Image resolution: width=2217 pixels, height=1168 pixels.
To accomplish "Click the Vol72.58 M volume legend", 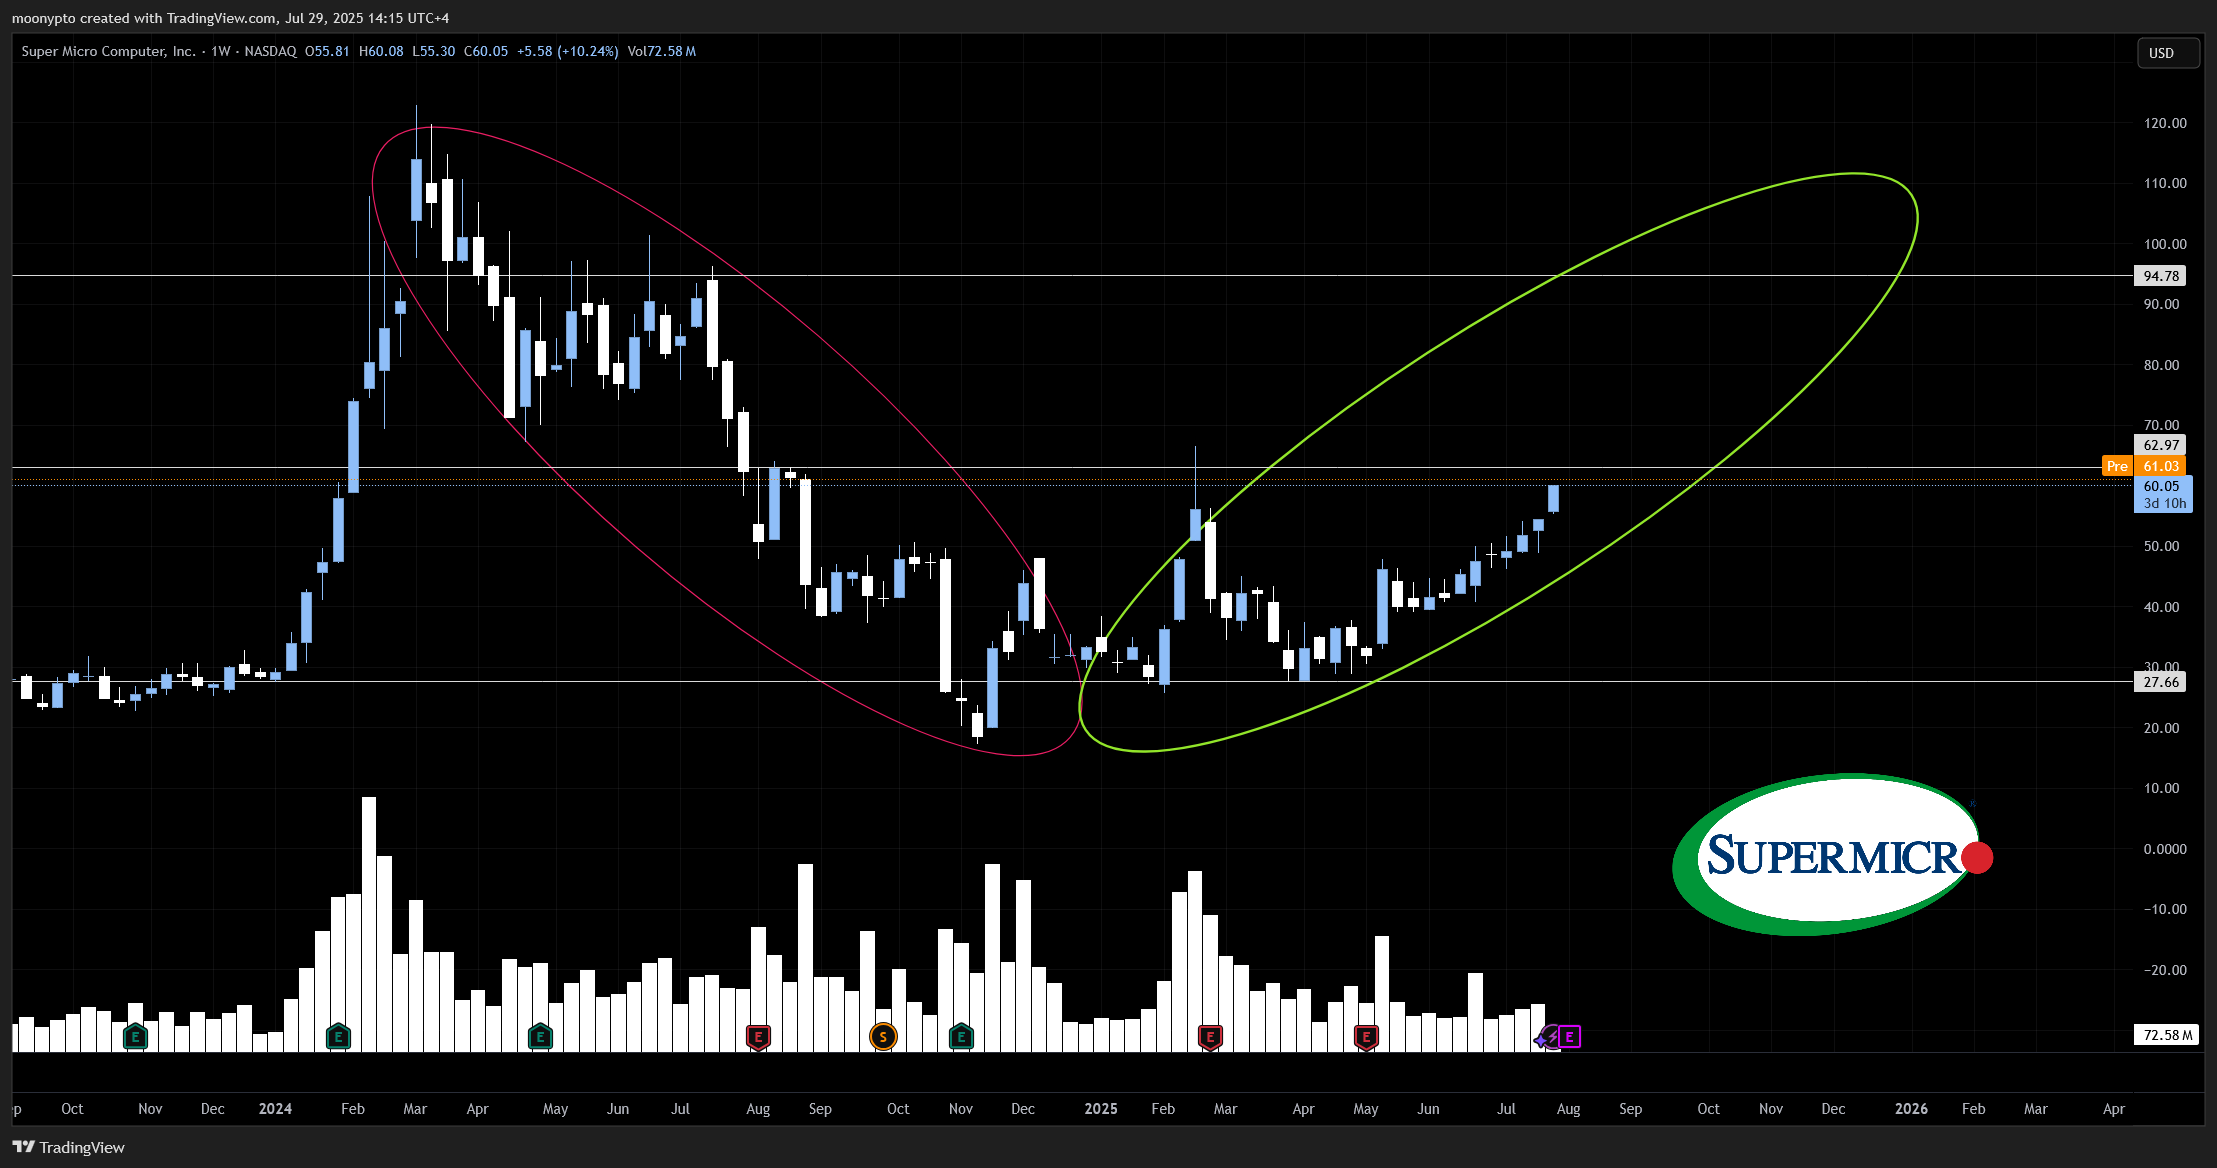I will pos(662,51).
